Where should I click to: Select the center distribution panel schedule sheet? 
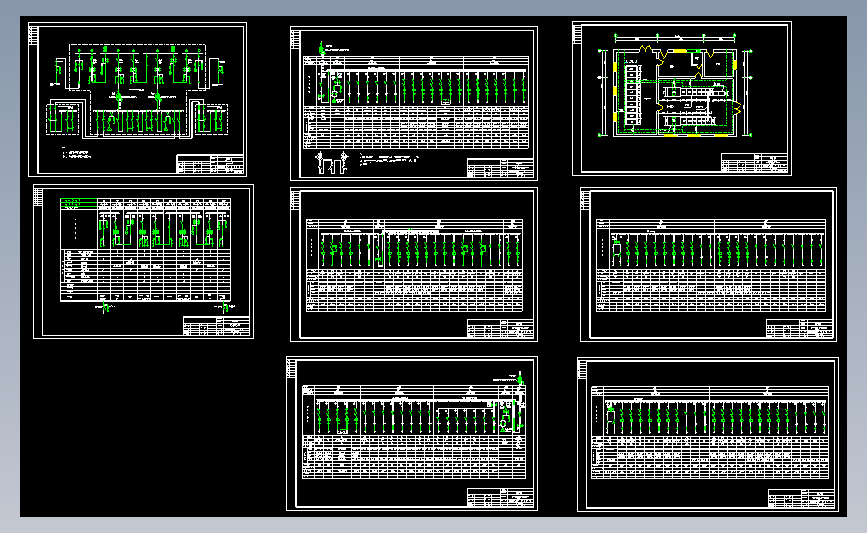point(414,264)
